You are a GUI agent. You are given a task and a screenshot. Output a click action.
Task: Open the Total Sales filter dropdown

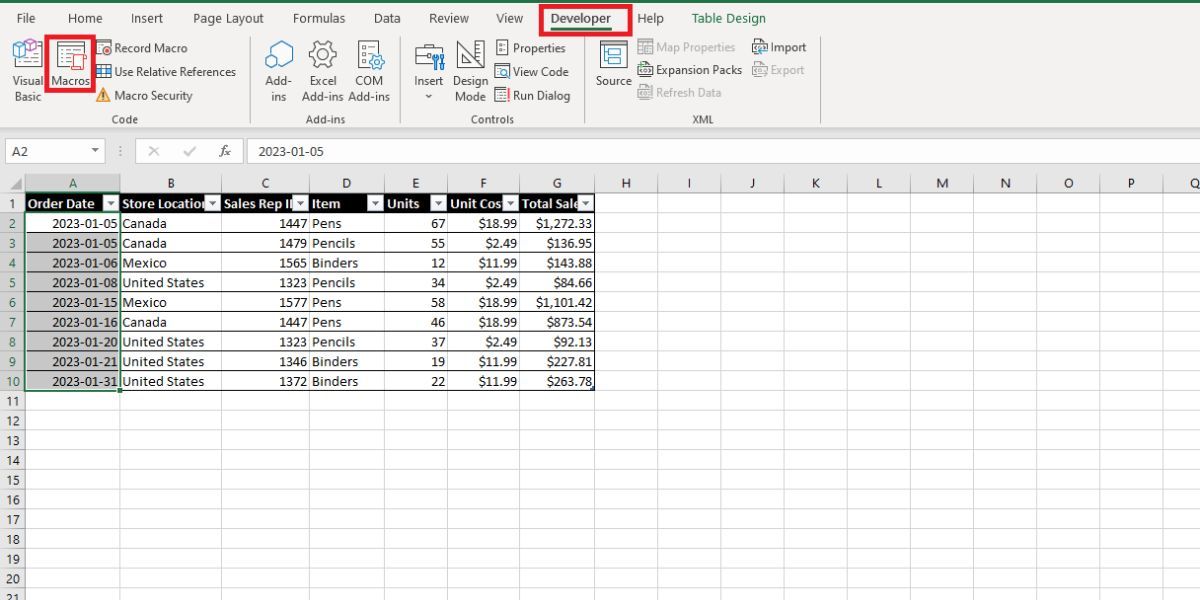[x=586, y=203]
